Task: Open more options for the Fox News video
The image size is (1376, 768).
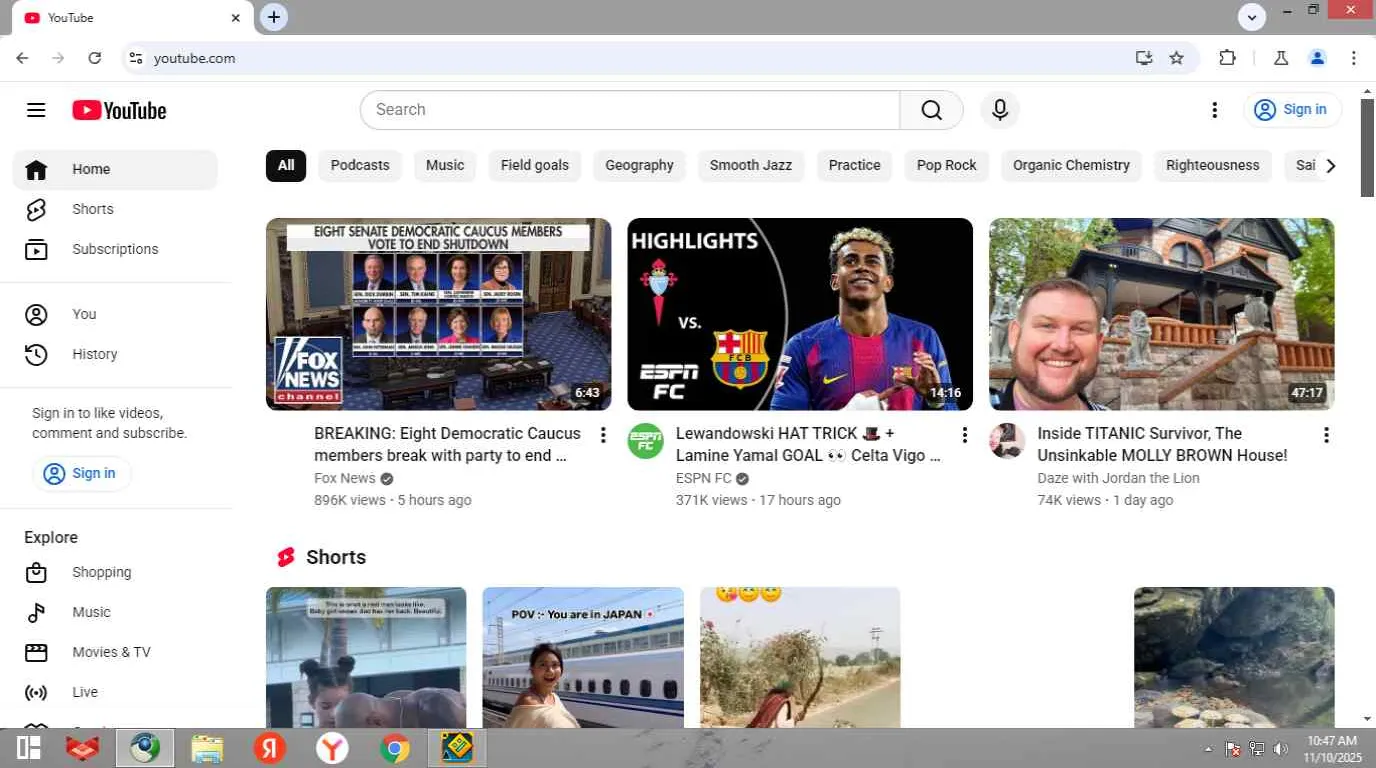Action: click(x=603, y=435)
